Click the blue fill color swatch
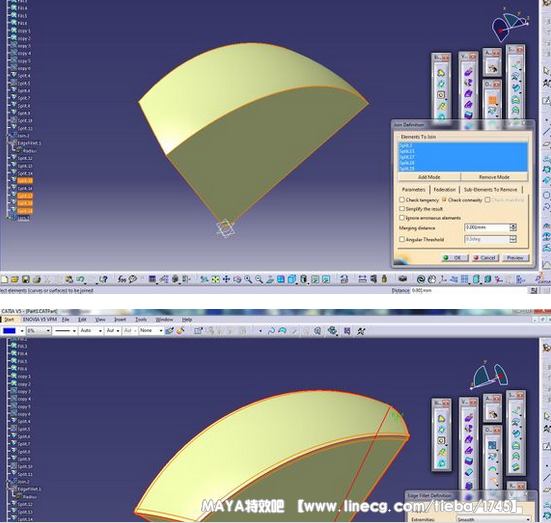 pyautogui.click(x=9, y=331)
